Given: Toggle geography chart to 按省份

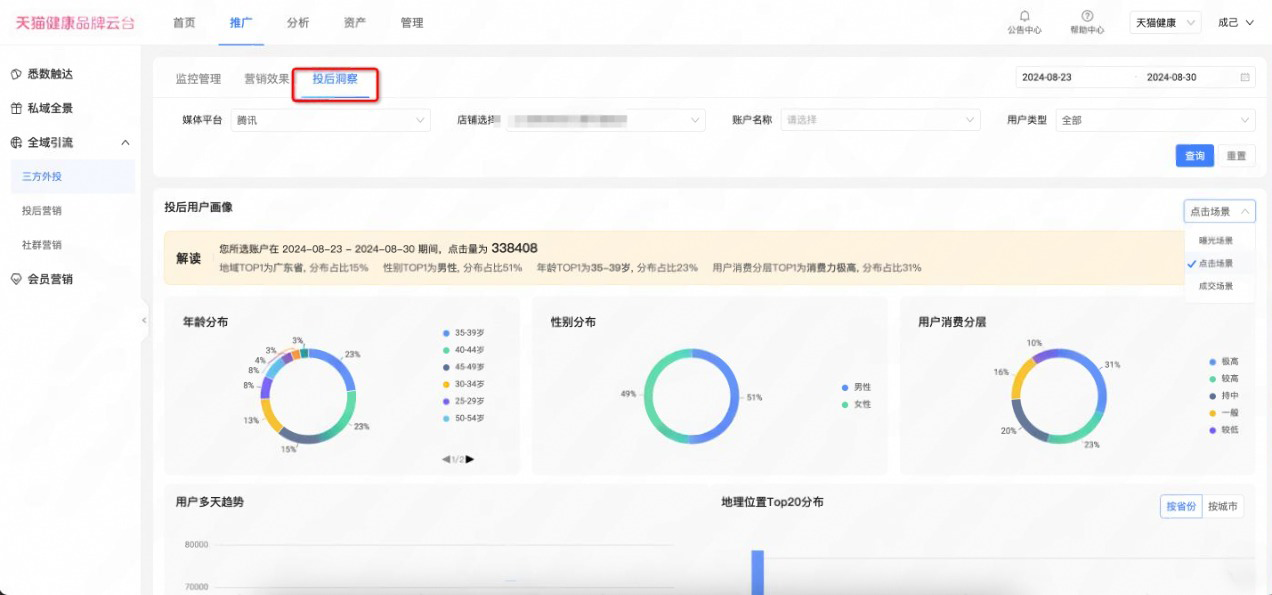Looking at the screenshot, I should click(1180, 506).
